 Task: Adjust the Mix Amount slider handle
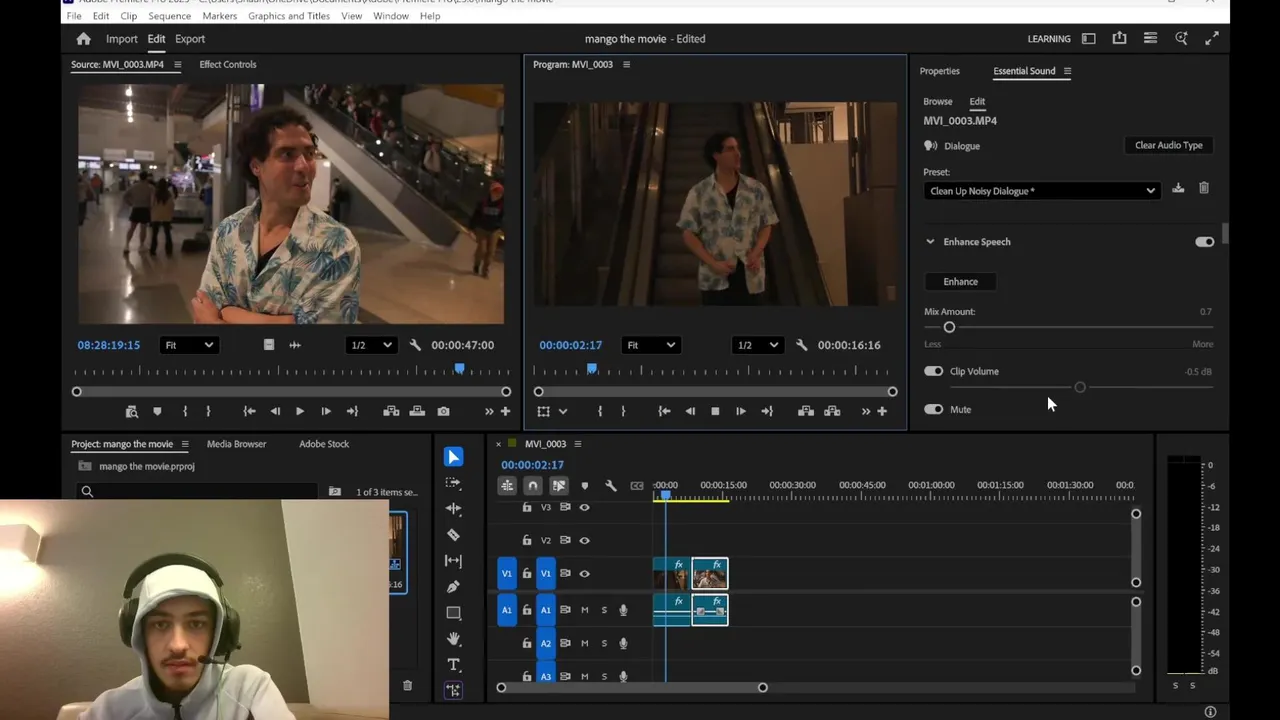(x=949, y=327)
